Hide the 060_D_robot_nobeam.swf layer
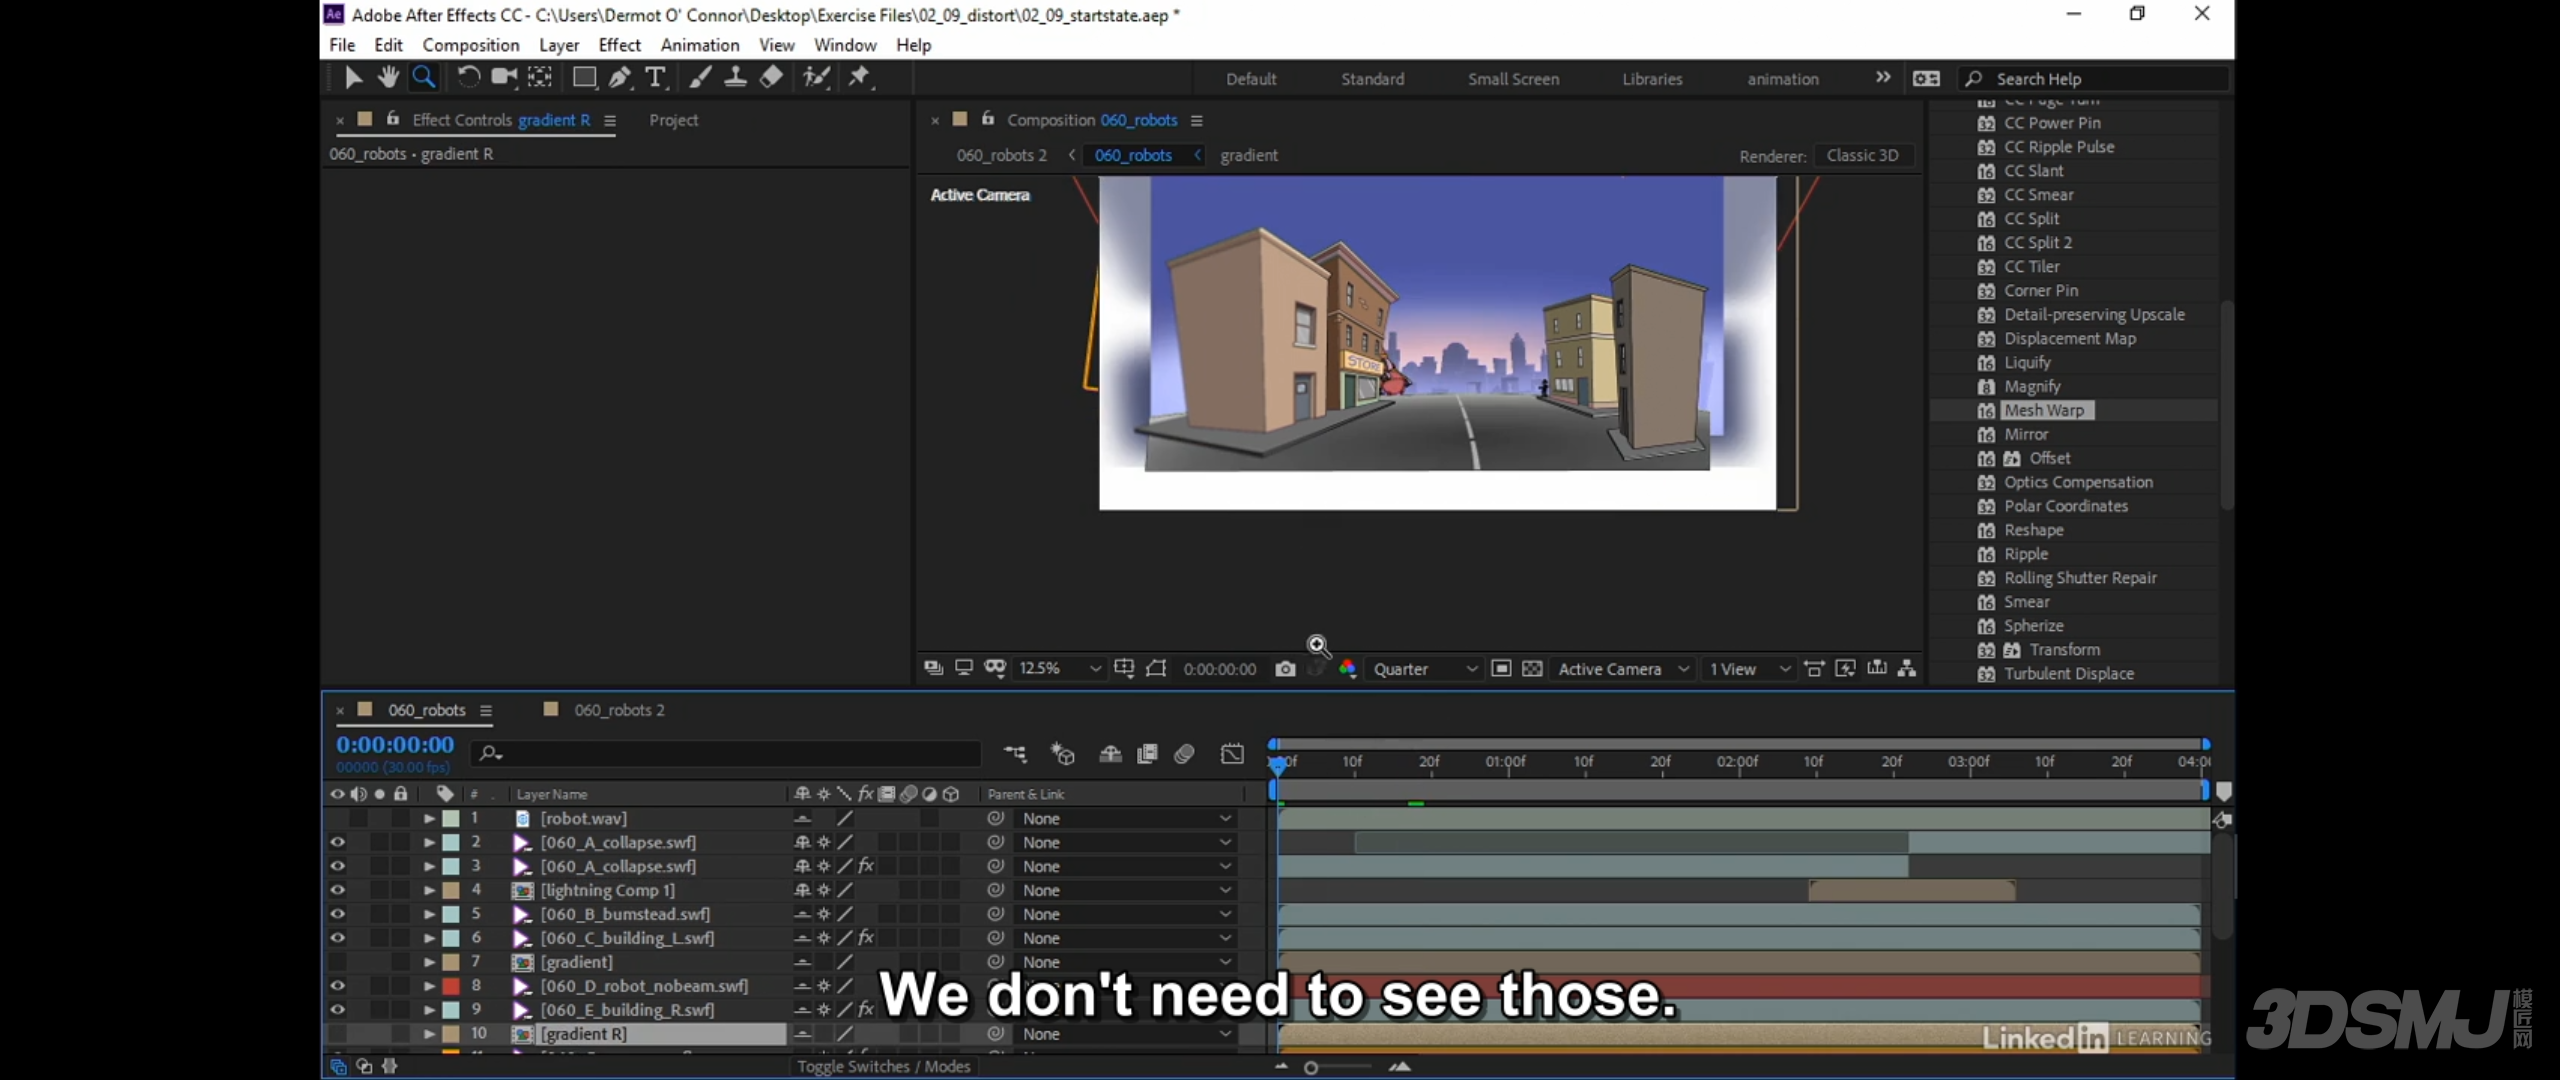Image resolution: width=2560 pixels, height=1080 pixels. coord(337,986)
